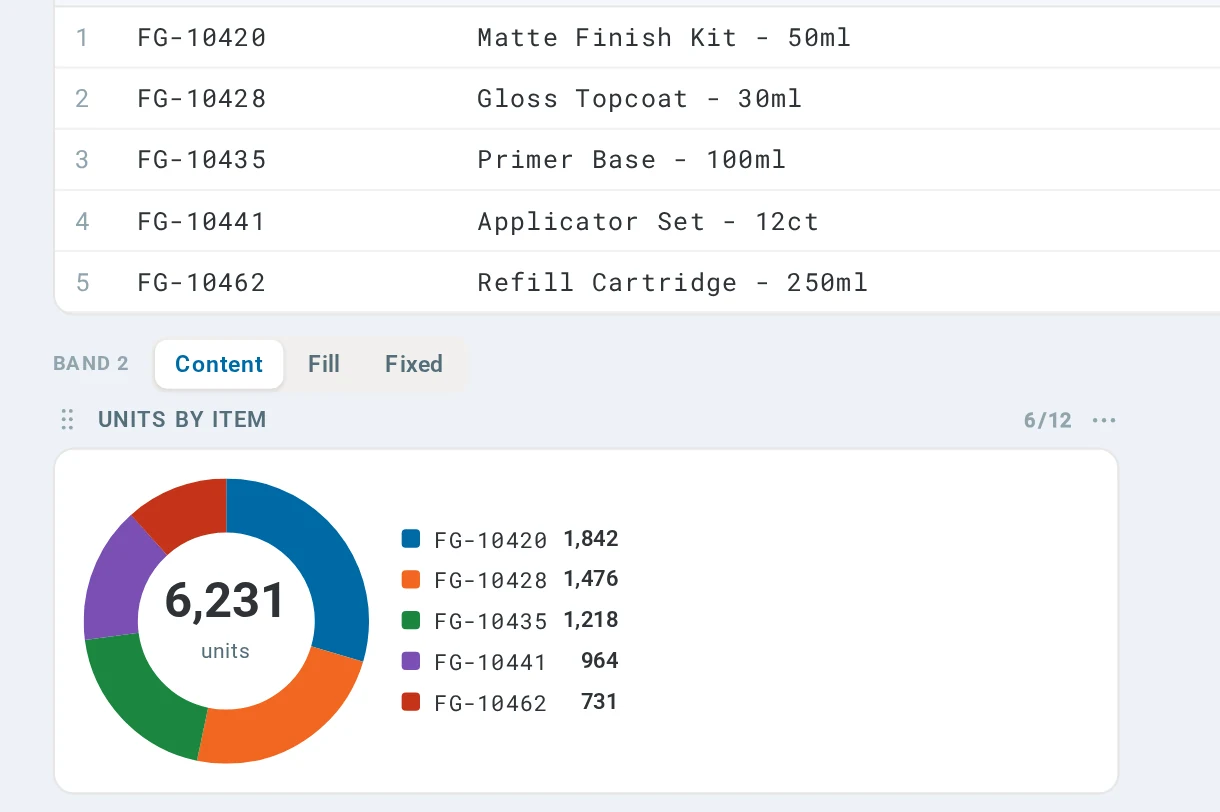Click row number 3 in the table
Image resolution: width=1220 pixels, height=812 pixels.
coord(82,160)
